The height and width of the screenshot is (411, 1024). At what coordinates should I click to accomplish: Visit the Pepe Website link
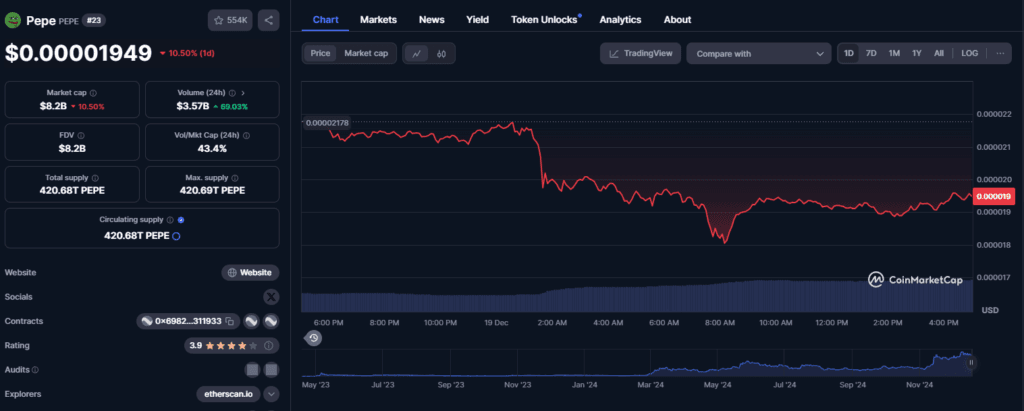[250, 272]
